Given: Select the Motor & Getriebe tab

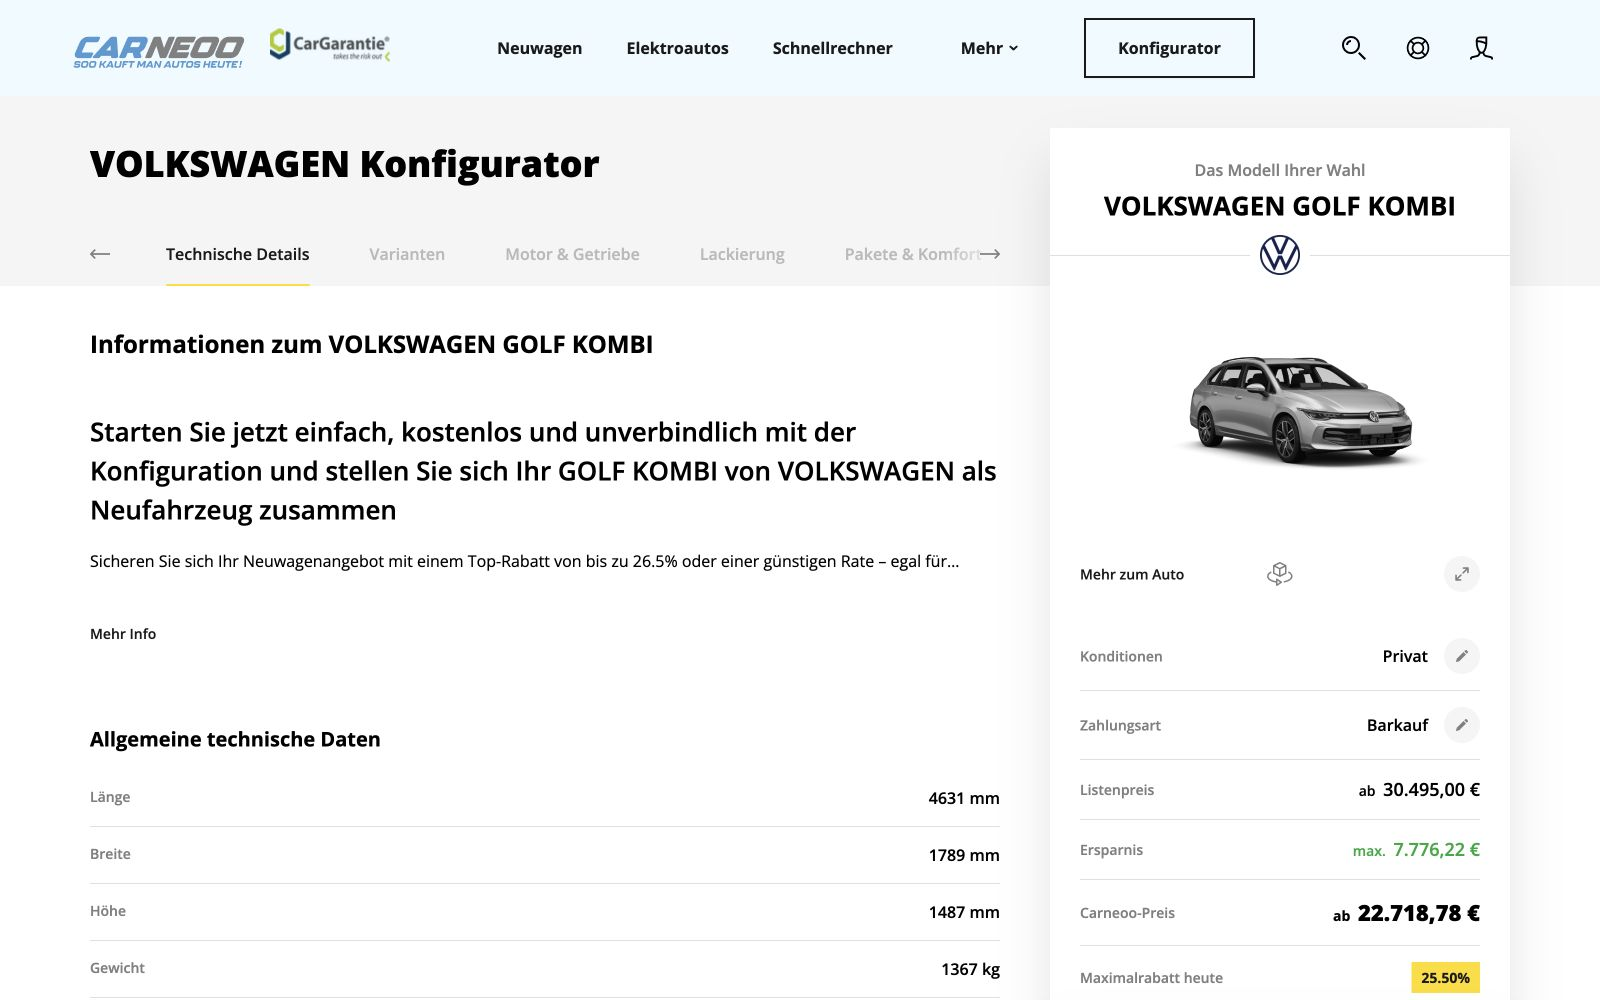Looking at the screenshot, I should [x=572, y=254].
